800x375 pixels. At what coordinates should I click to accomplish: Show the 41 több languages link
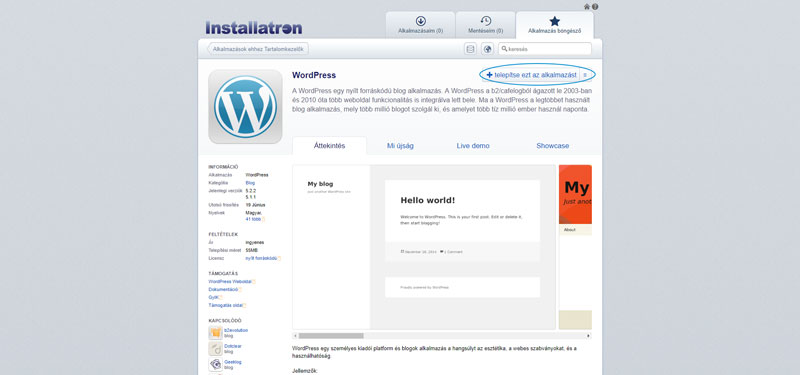[254, 219]
